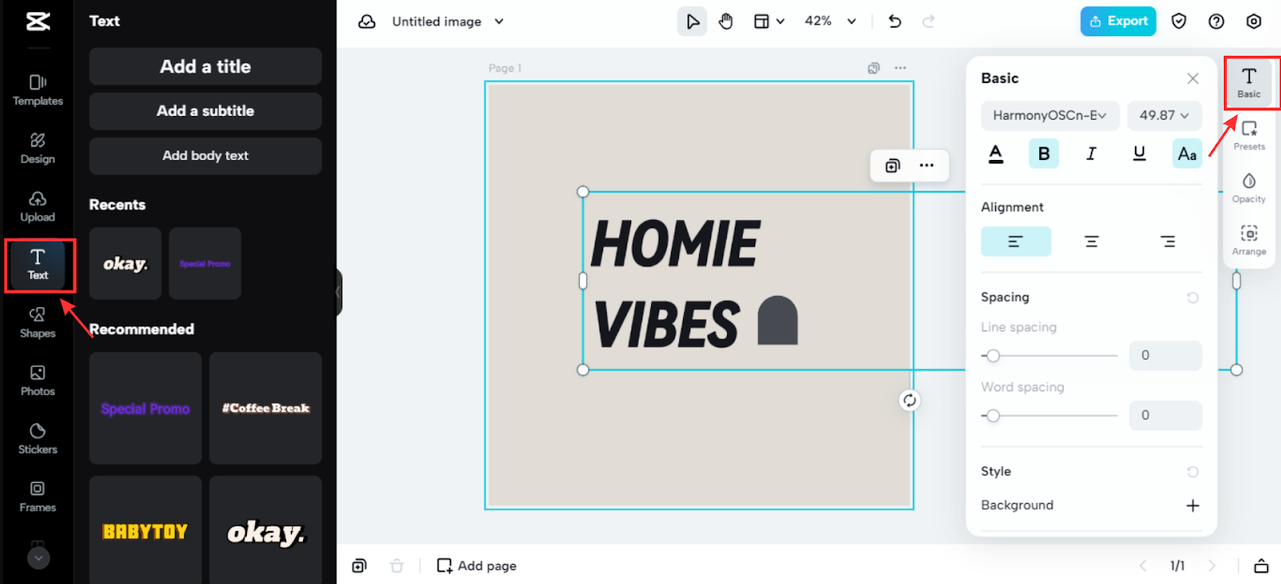The height and width of the screenshot is (584, 1281).
Task: Toggle italic formatting
Action: click(x=1091, y=153)
